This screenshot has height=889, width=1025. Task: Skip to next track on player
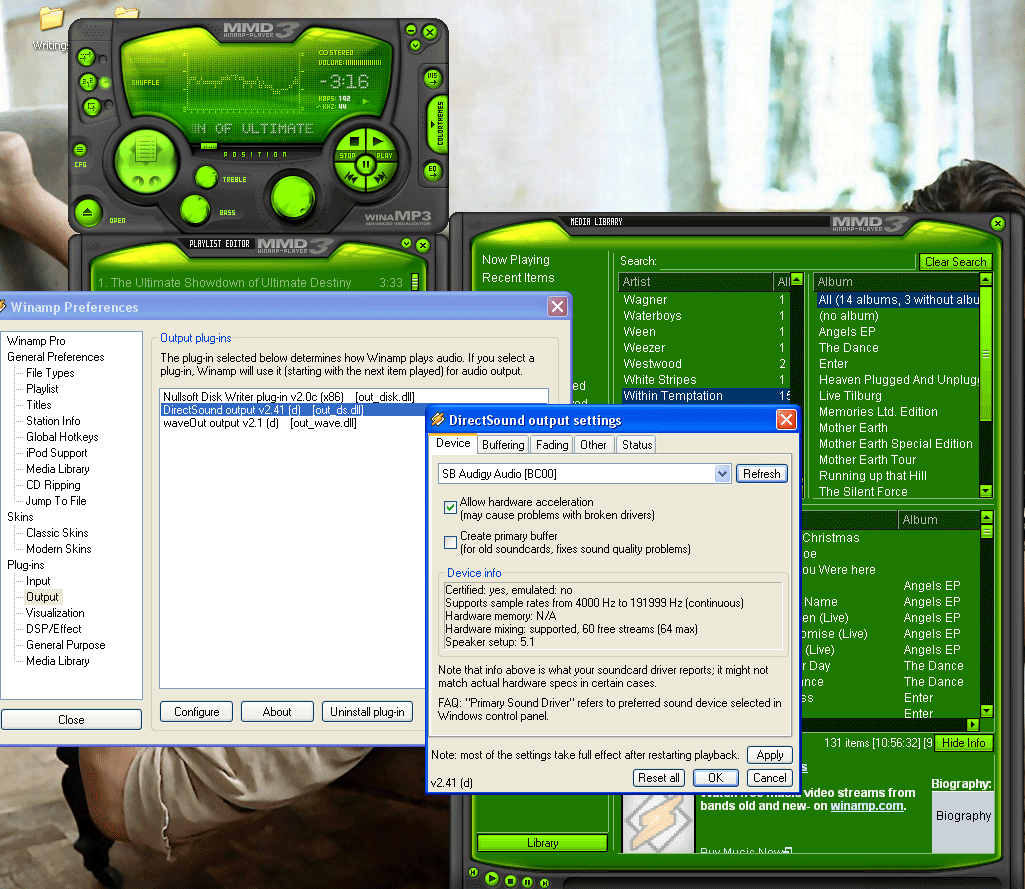(x=381, y=178)
